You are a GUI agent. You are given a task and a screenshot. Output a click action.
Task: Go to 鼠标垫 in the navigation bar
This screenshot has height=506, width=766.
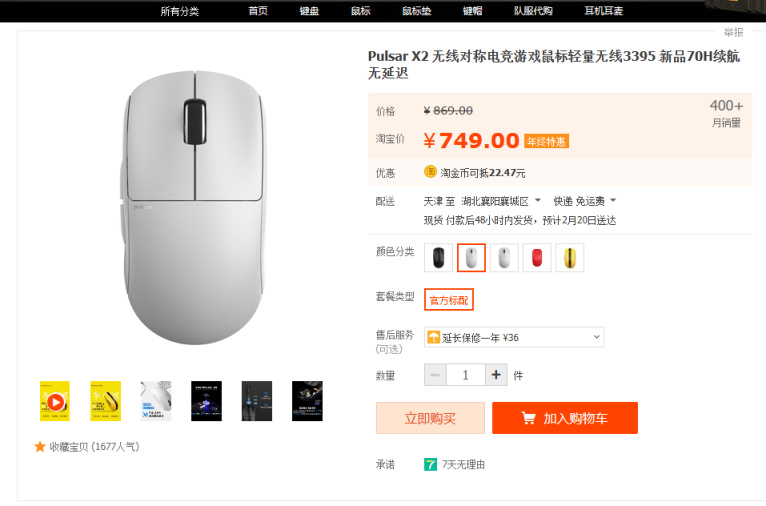click(x=416, y=11)
